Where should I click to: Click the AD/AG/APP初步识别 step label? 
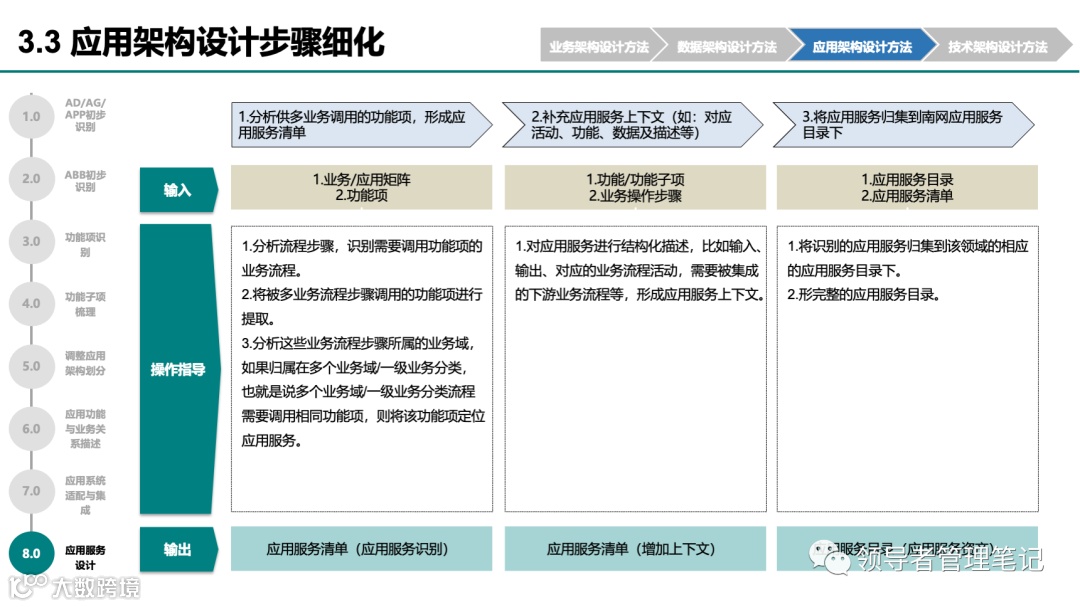click(x=85, y=114)
